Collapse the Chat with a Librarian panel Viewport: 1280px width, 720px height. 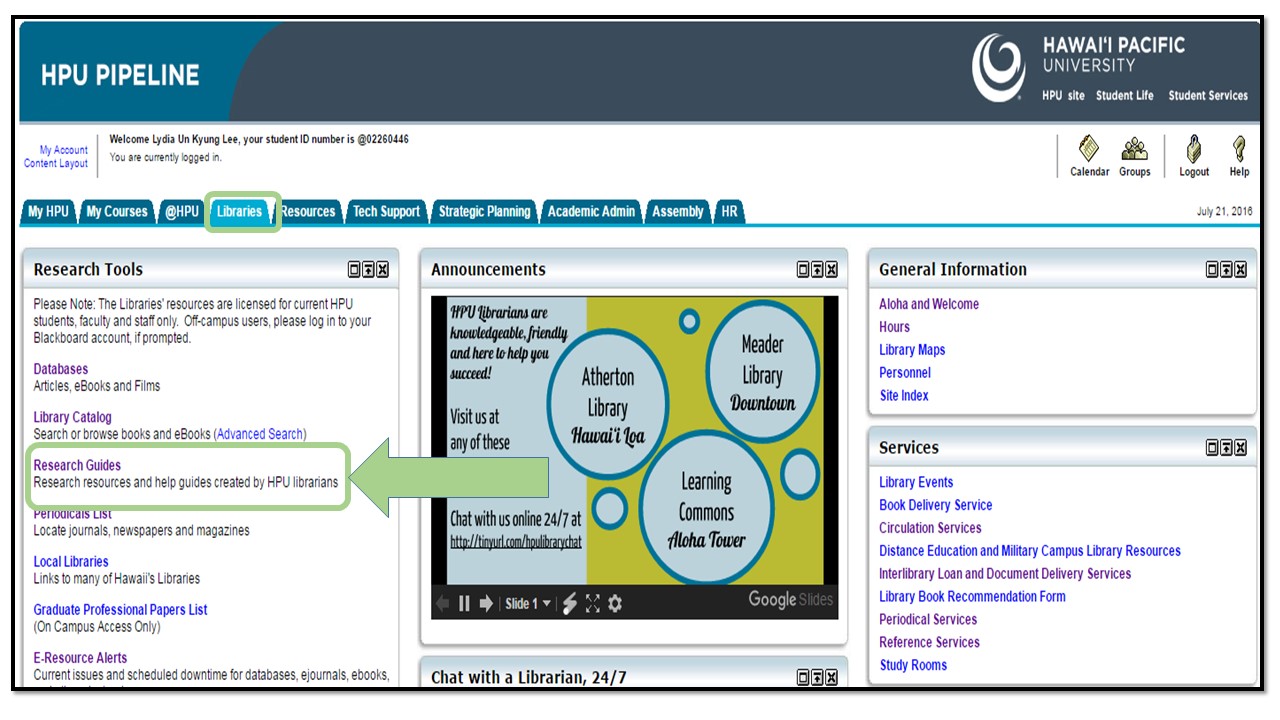(817, 678)
